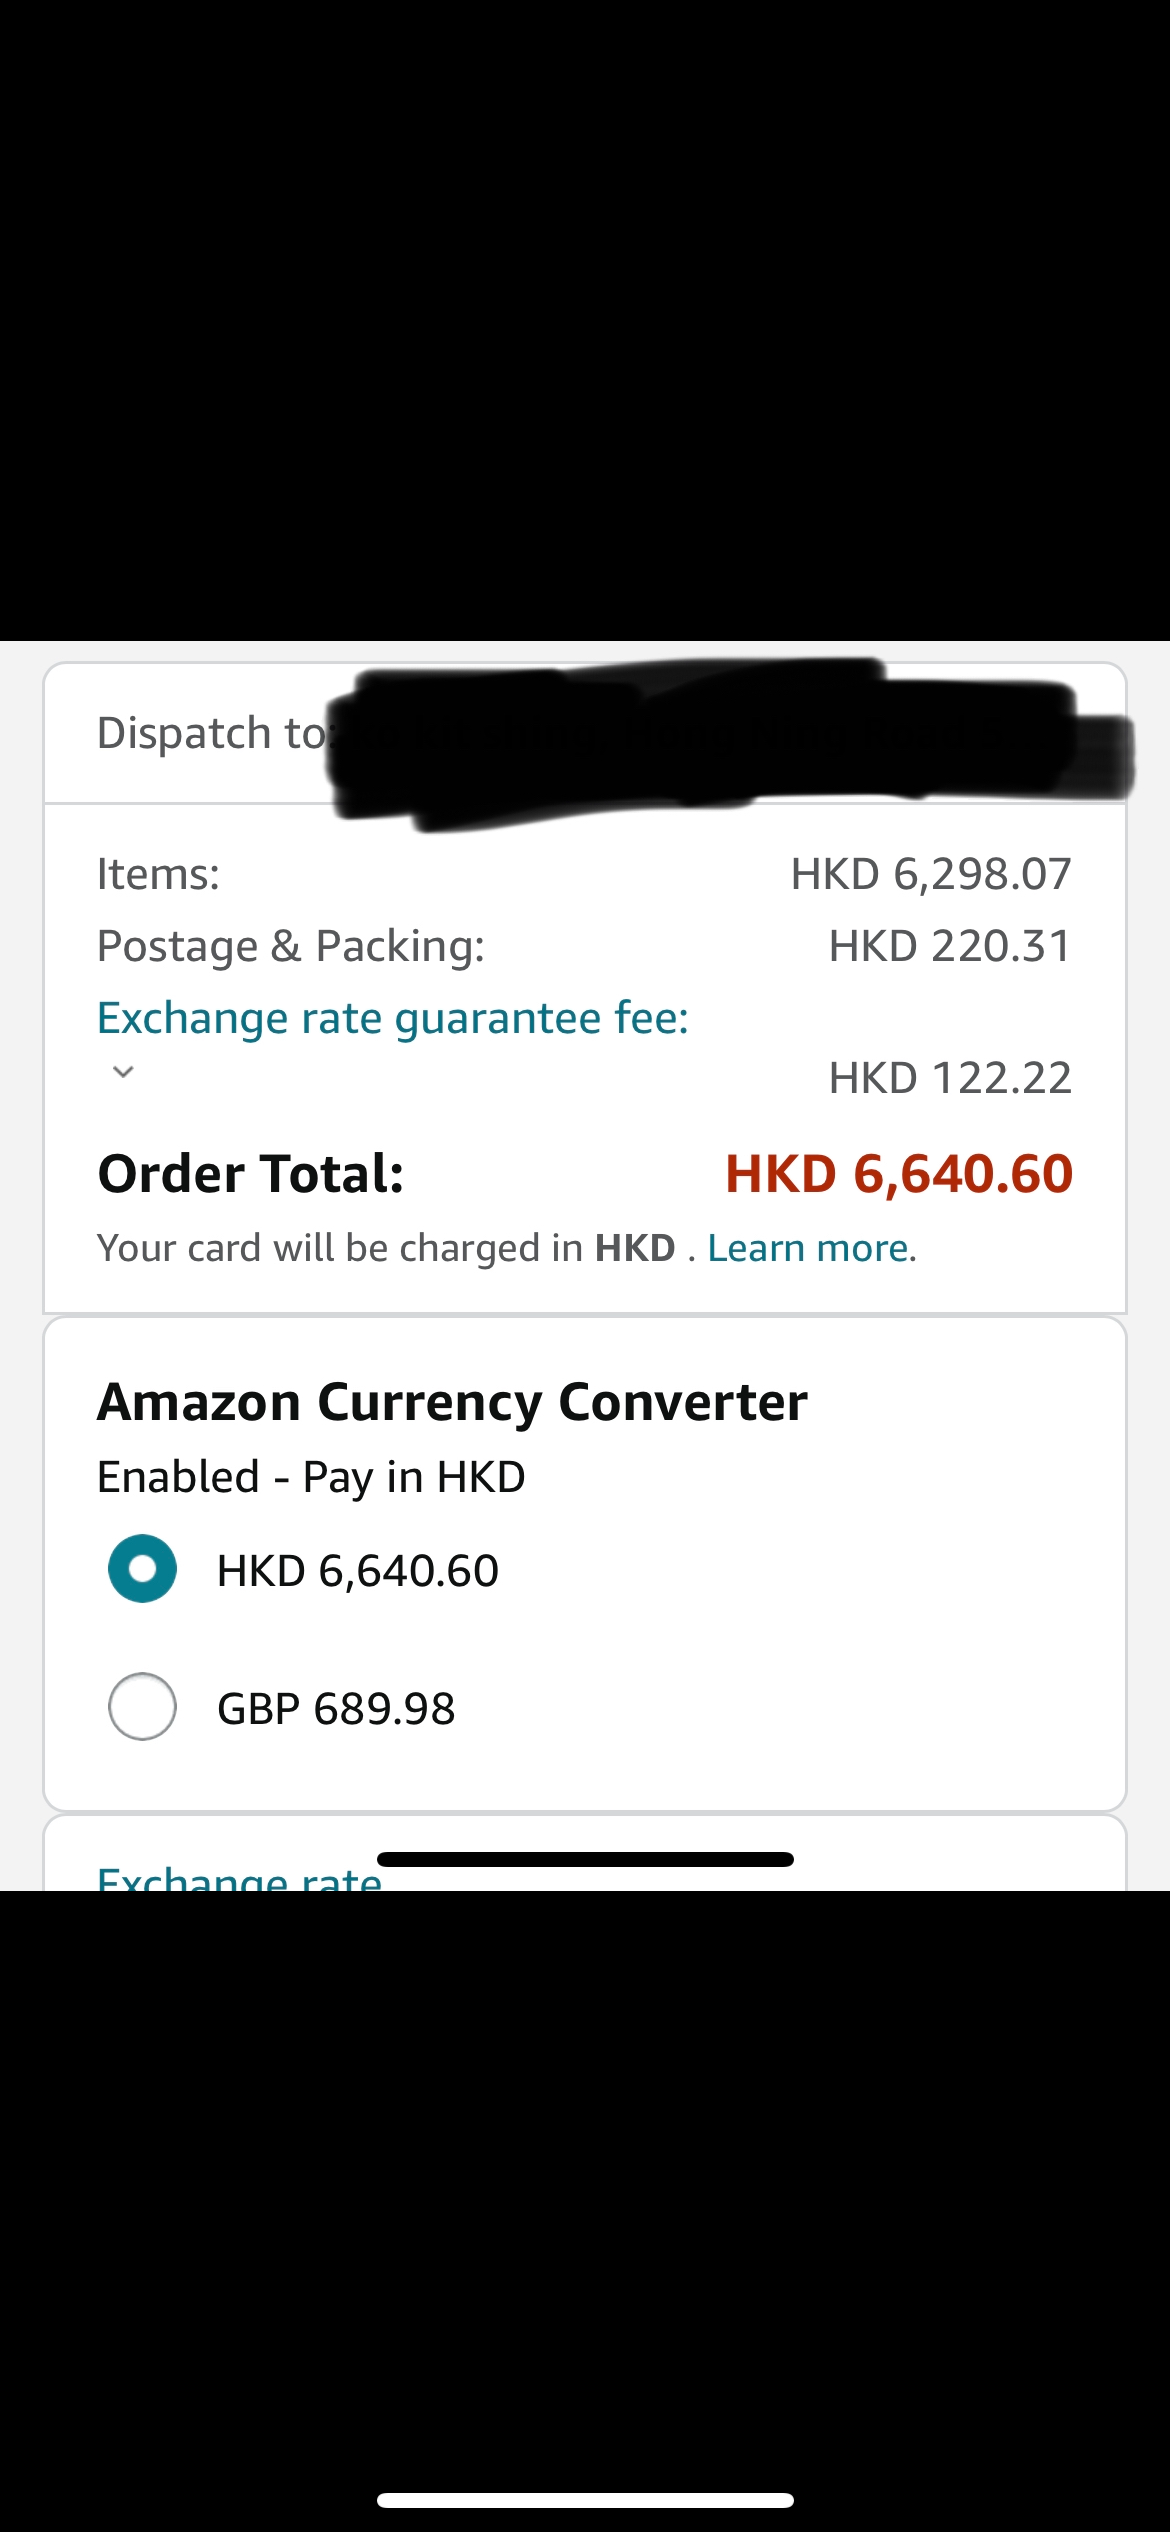This screenshot has width=1170, height=2532.
Task: Tap the Items price HKD 6,298.07
Action: [x=931, y=874]
